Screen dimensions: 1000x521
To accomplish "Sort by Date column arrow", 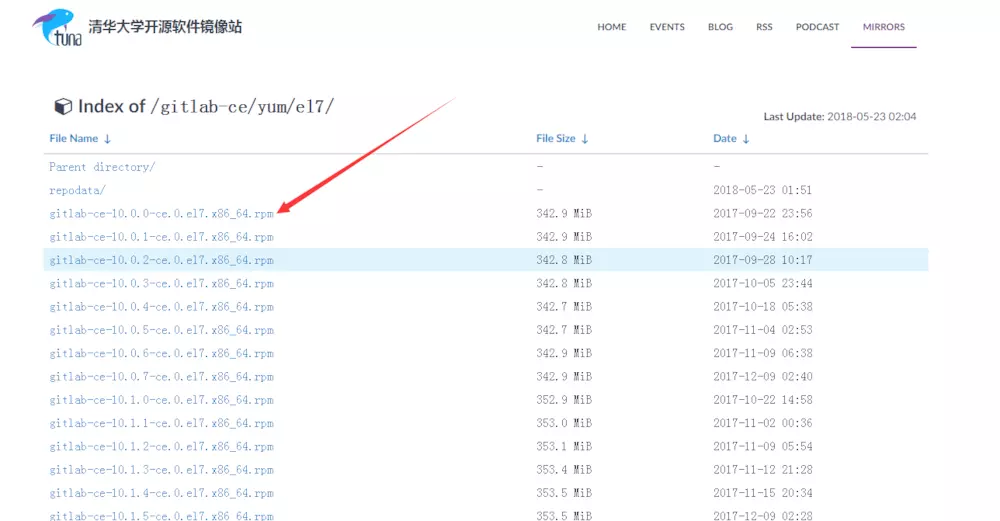I will click(x=746, y=139).
